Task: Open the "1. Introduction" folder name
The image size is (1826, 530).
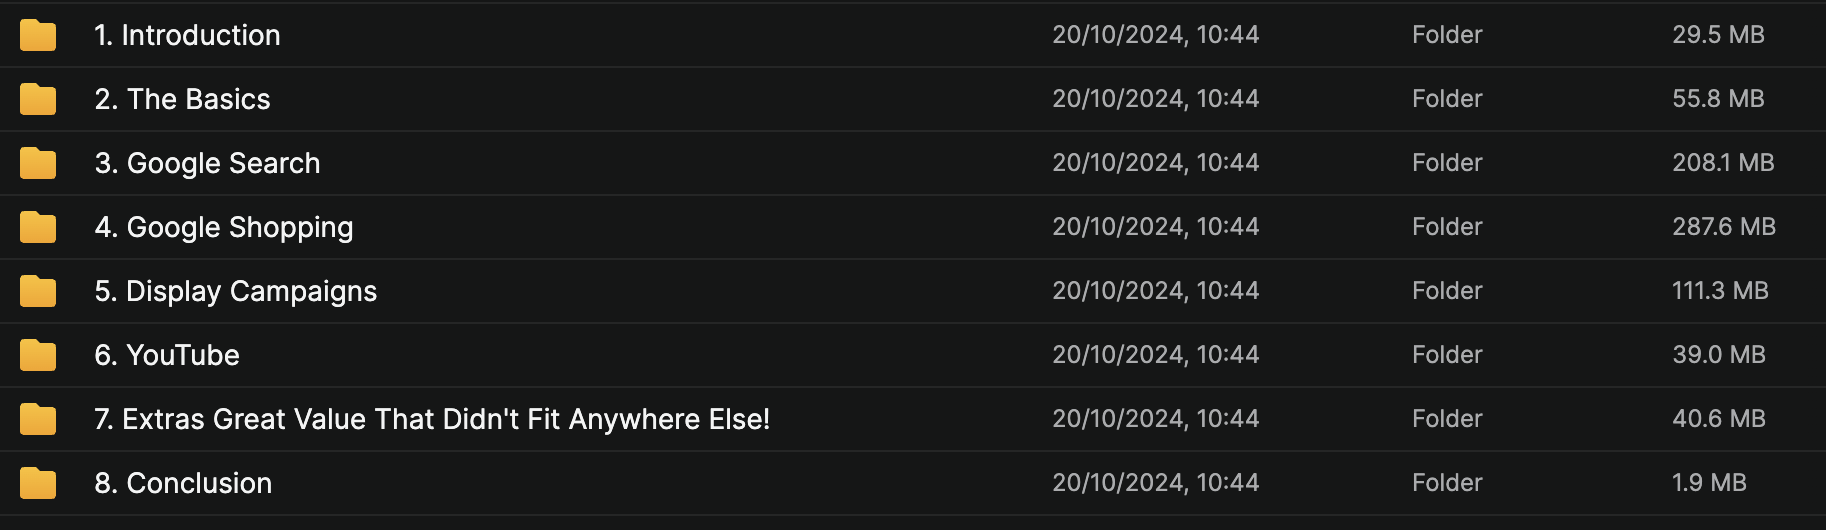Action: point(187,35)
